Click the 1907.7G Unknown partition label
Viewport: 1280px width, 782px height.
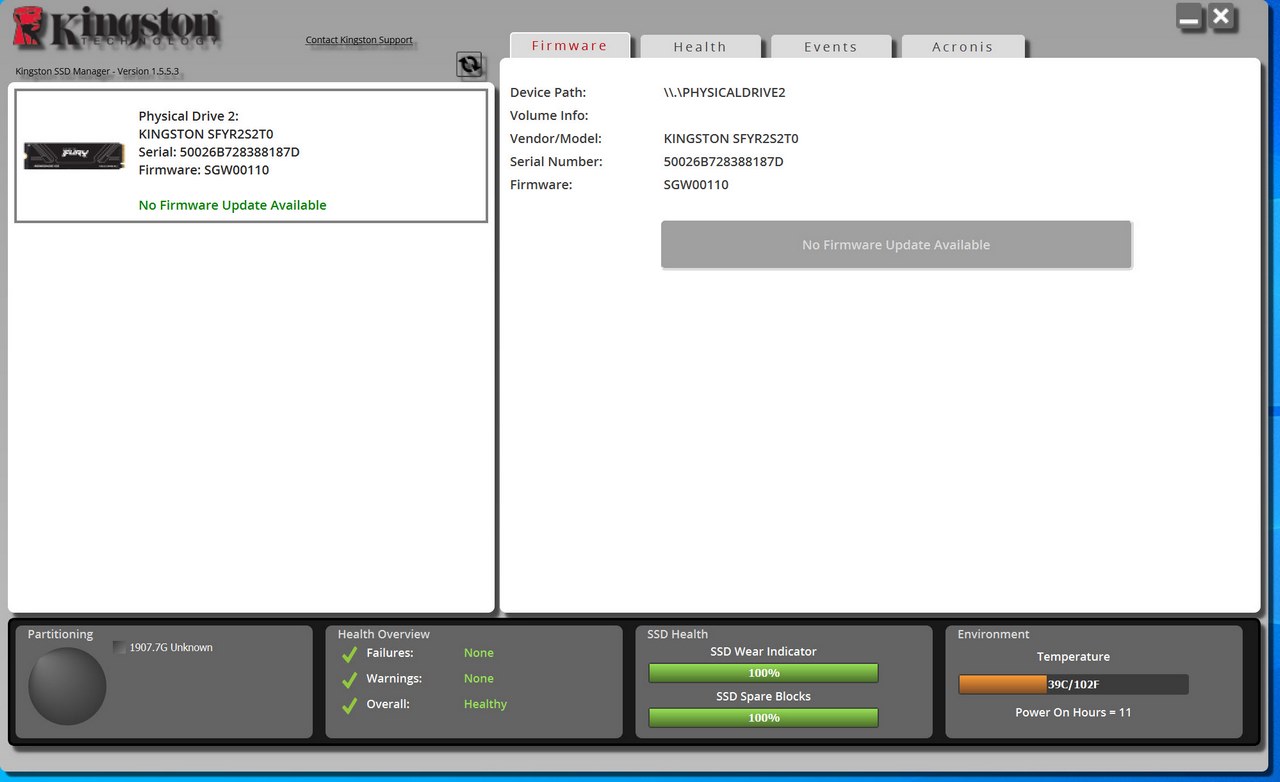coord(171,647)
